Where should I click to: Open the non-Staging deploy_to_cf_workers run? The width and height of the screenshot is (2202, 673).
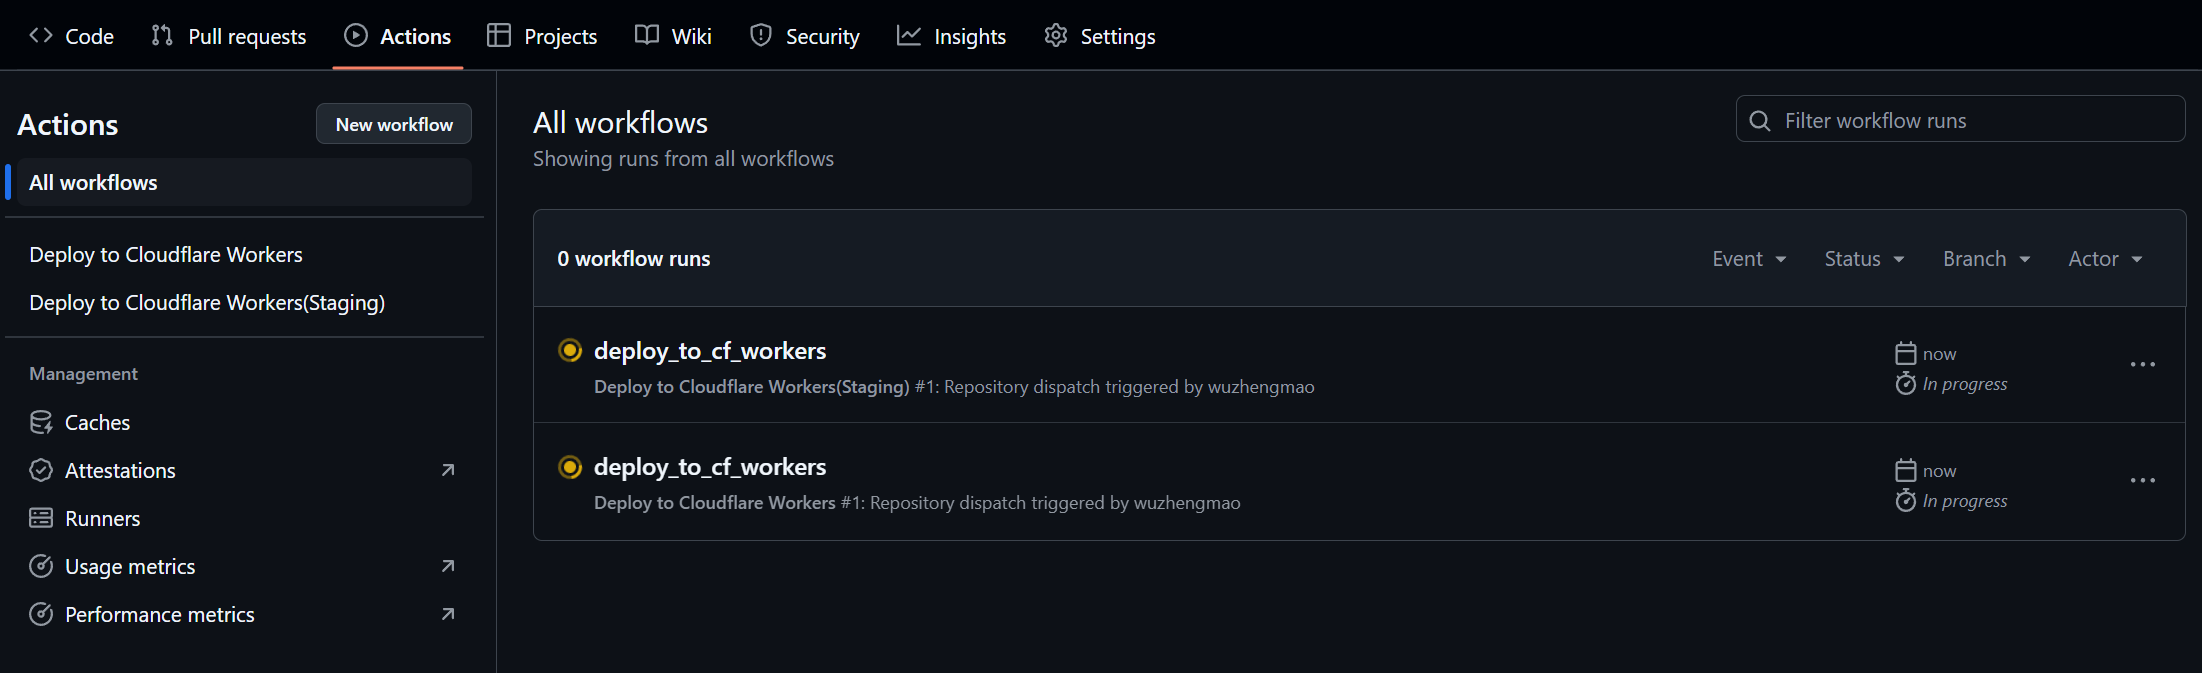coord(710,467)
